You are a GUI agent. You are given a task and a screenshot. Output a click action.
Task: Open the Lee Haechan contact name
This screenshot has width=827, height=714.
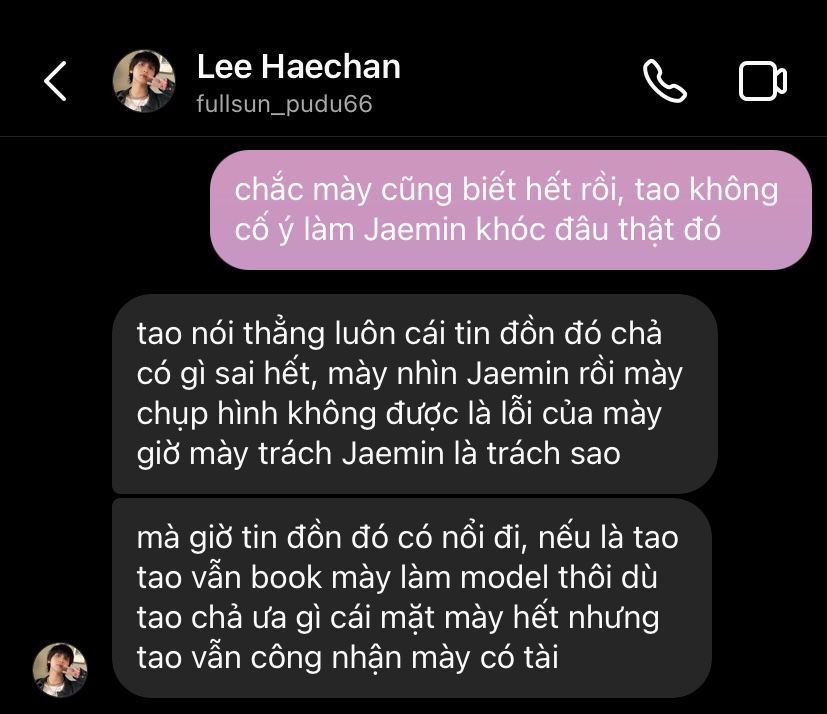pyautogui.click(x=299, y=67)
